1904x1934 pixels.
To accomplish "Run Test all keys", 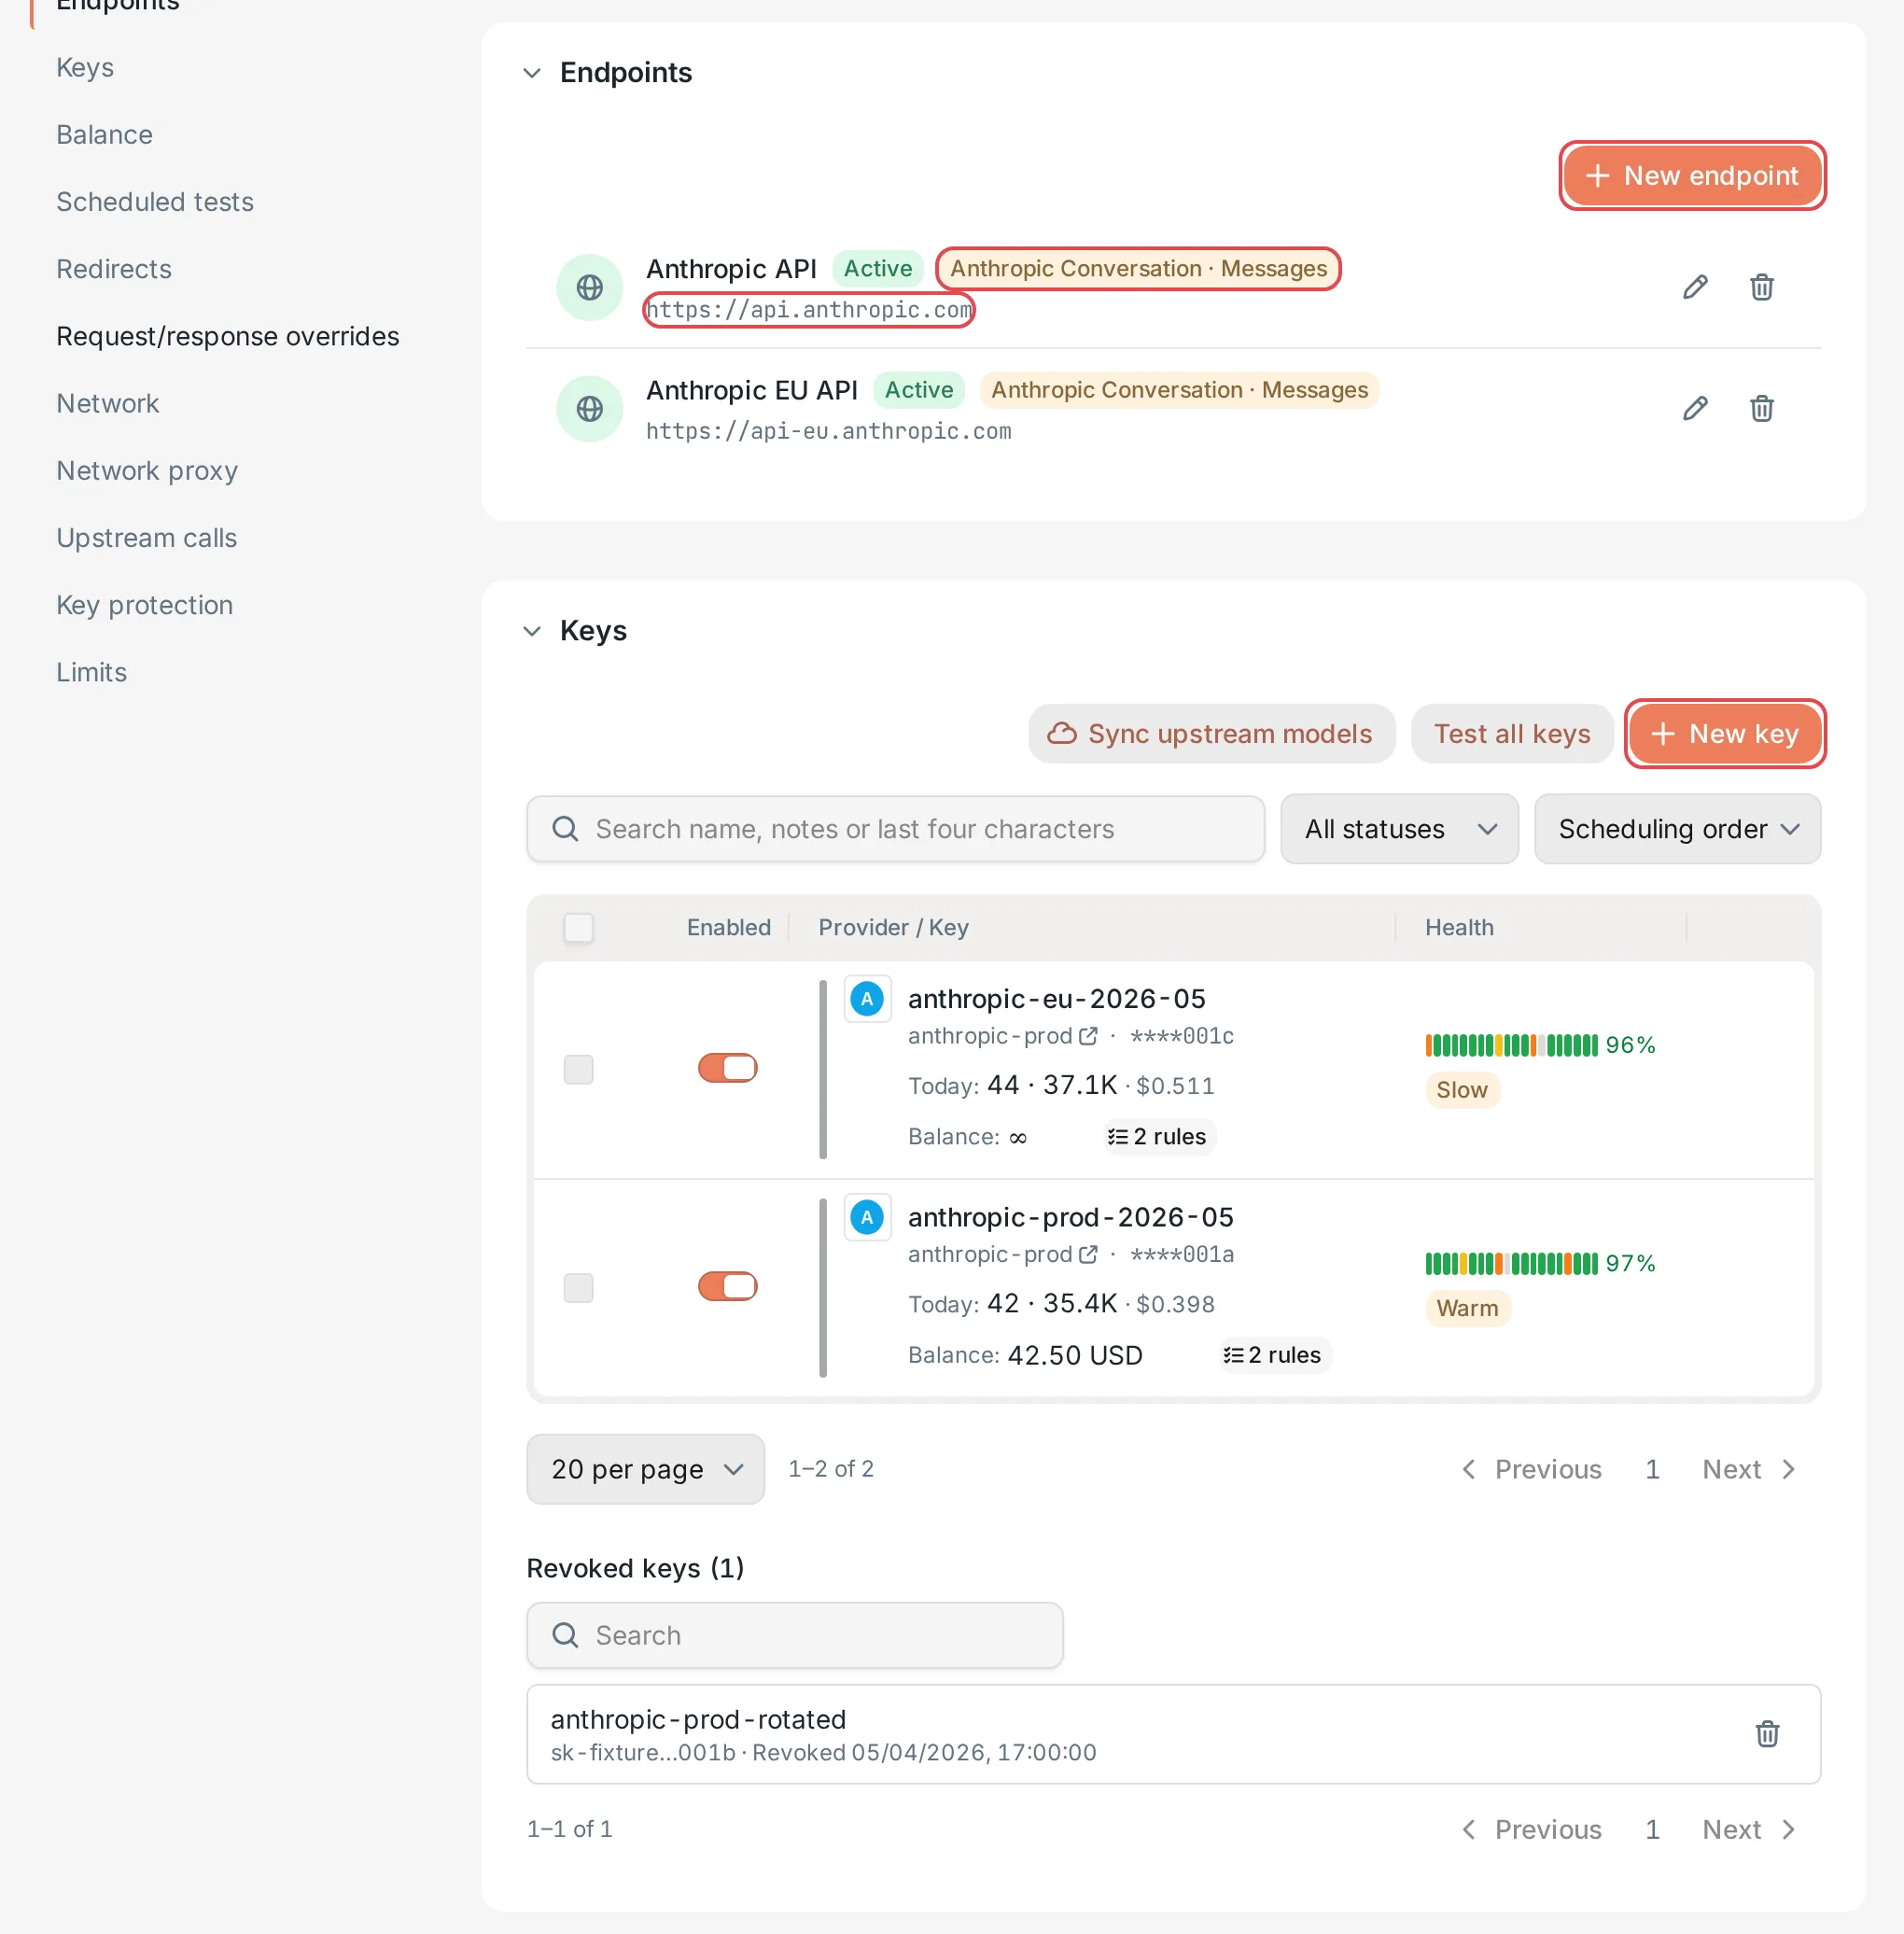I will coord(1511,733).
